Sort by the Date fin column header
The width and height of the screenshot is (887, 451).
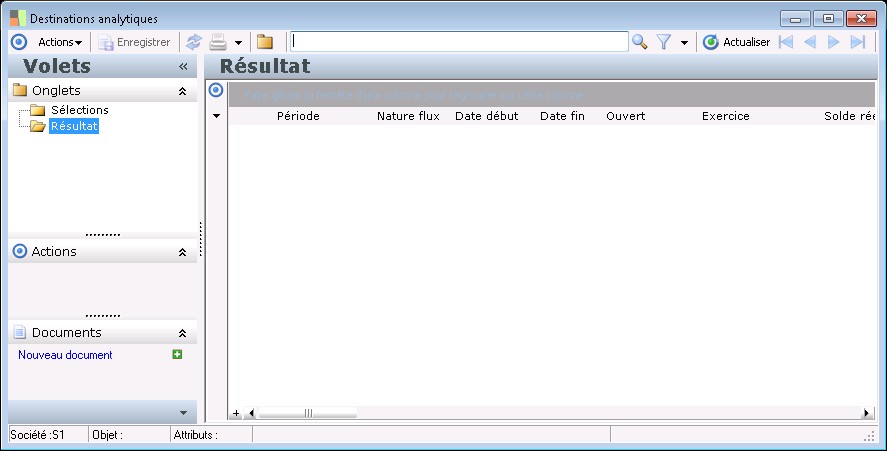point(562,116)
